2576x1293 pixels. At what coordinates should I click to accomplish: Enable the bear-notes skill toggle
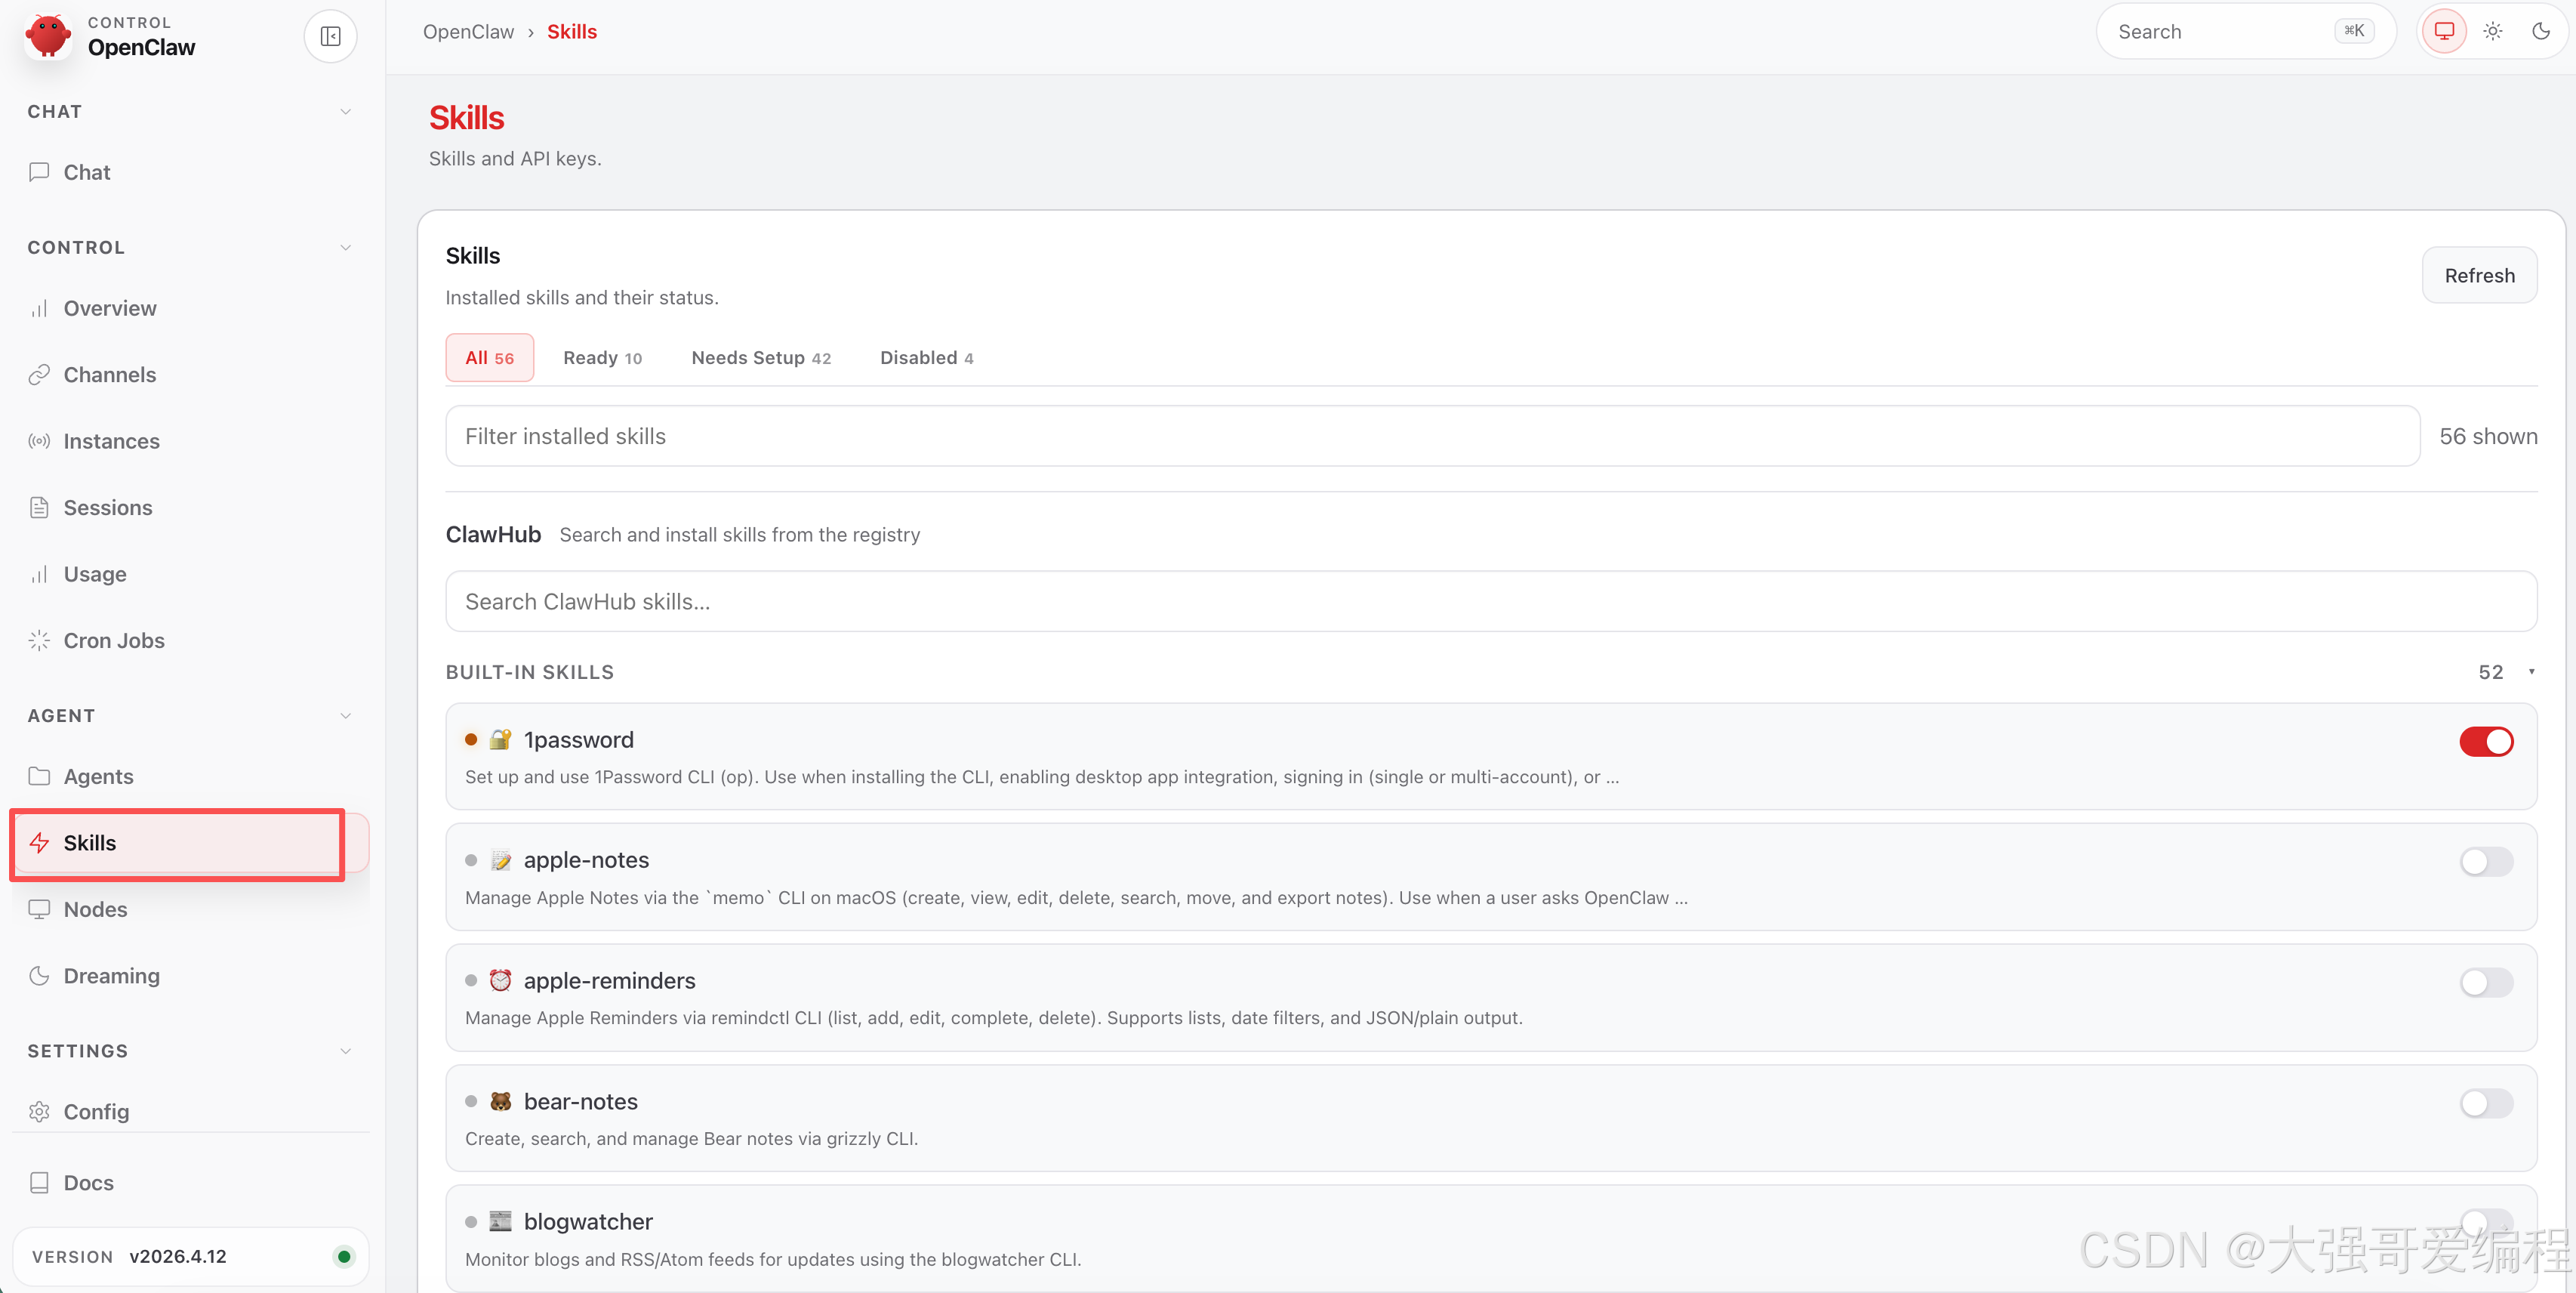tap(2486, 1102)
